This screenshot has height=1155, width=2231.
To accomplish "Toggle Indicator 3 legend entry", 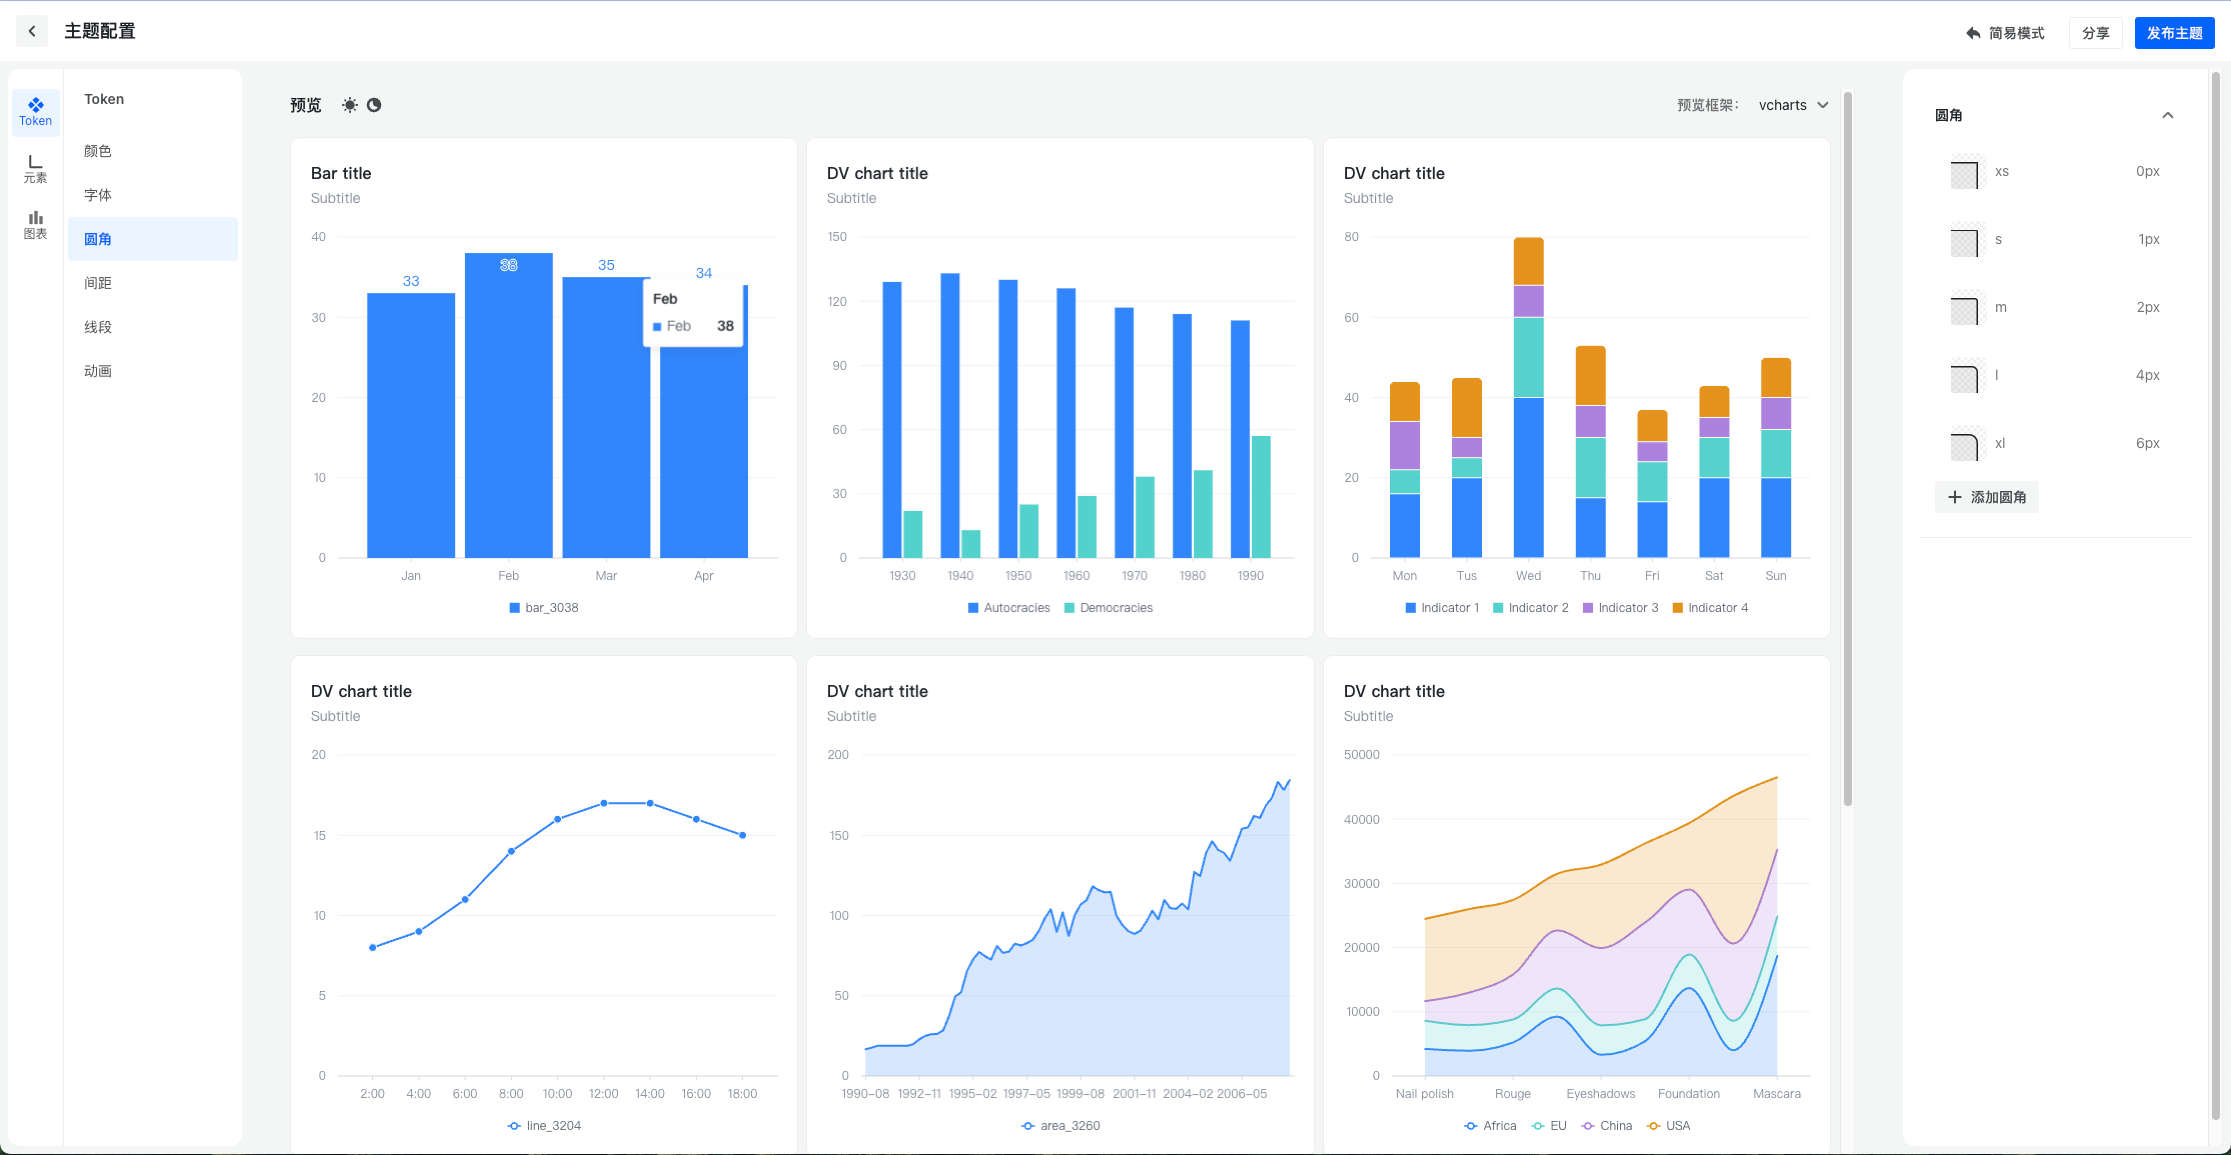I will pos(1620,608).
